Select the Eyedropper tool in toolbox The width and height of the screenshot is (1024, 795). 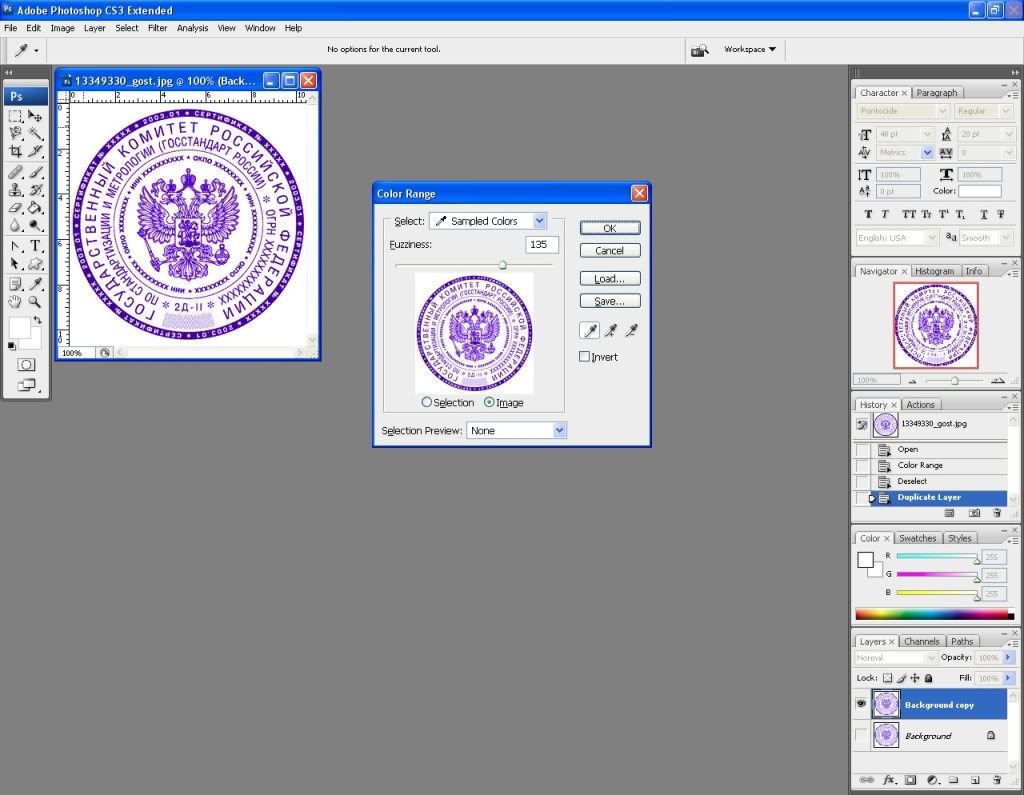[35, 284]
